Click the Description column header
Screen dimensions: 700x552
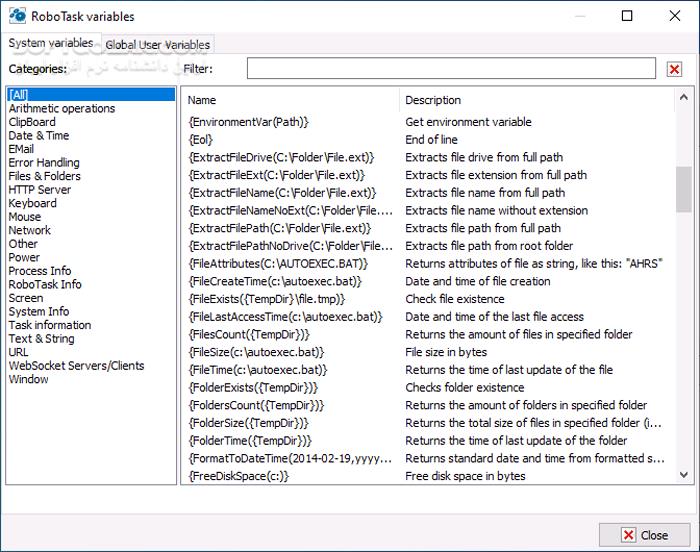click(x=538, y=100)
